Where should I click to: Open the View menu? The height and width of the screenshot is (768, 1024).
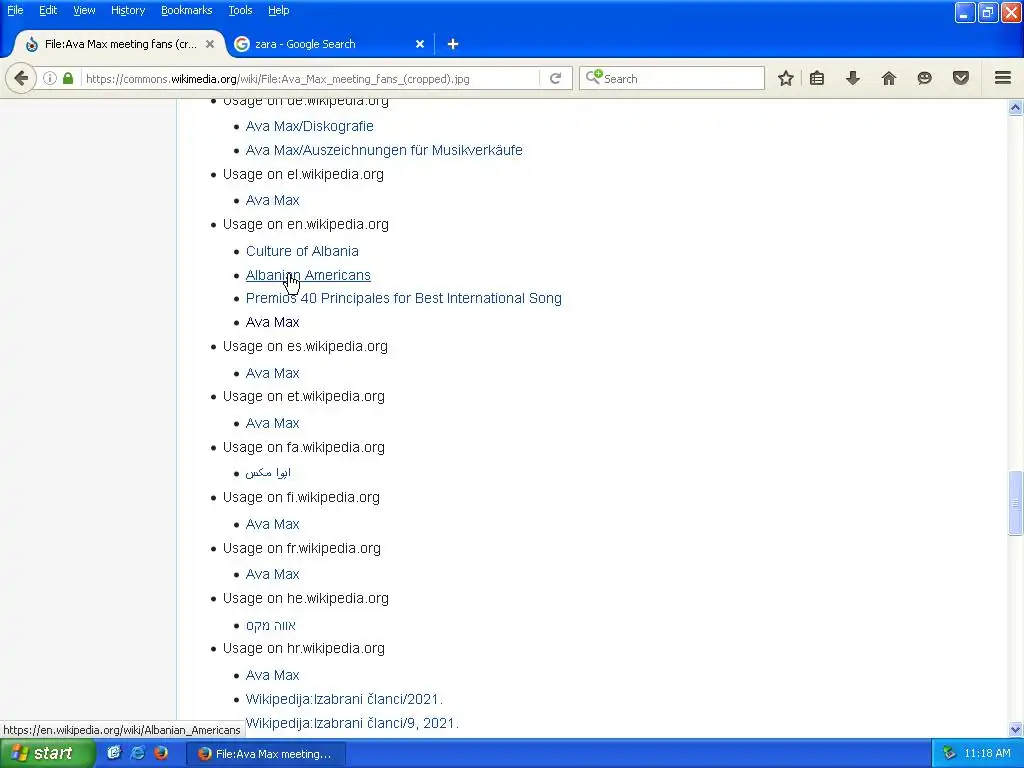(x=84, y=10)
